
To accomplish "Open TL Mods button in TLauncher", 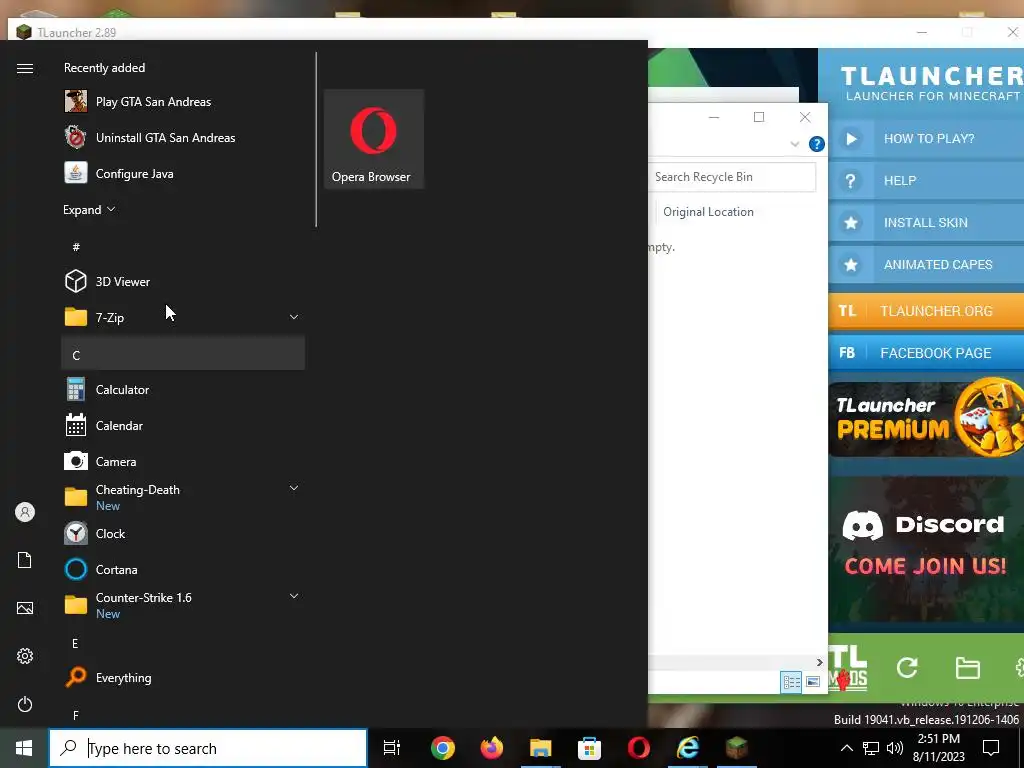I will pyautogui.click(x=848, y=667).
